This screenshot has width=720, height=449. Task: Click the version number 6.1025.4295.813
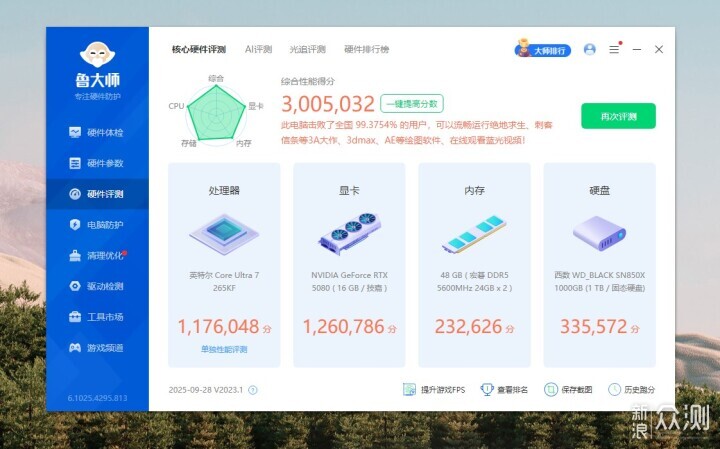[97, 398]
